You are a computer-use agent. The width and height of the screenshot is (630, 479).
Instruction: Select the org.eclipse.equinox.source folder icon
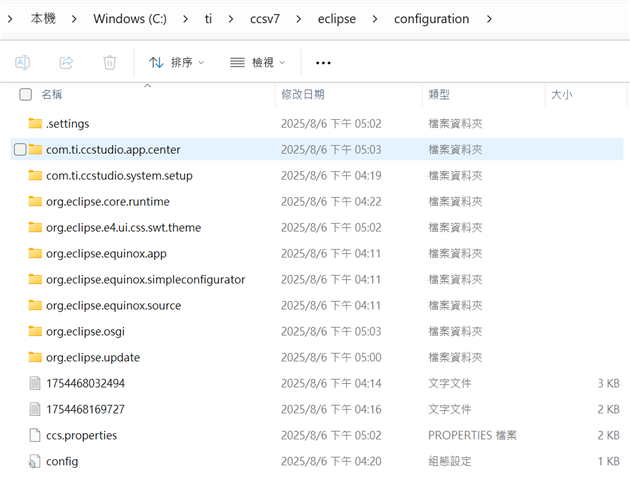[x=35, y=305]
